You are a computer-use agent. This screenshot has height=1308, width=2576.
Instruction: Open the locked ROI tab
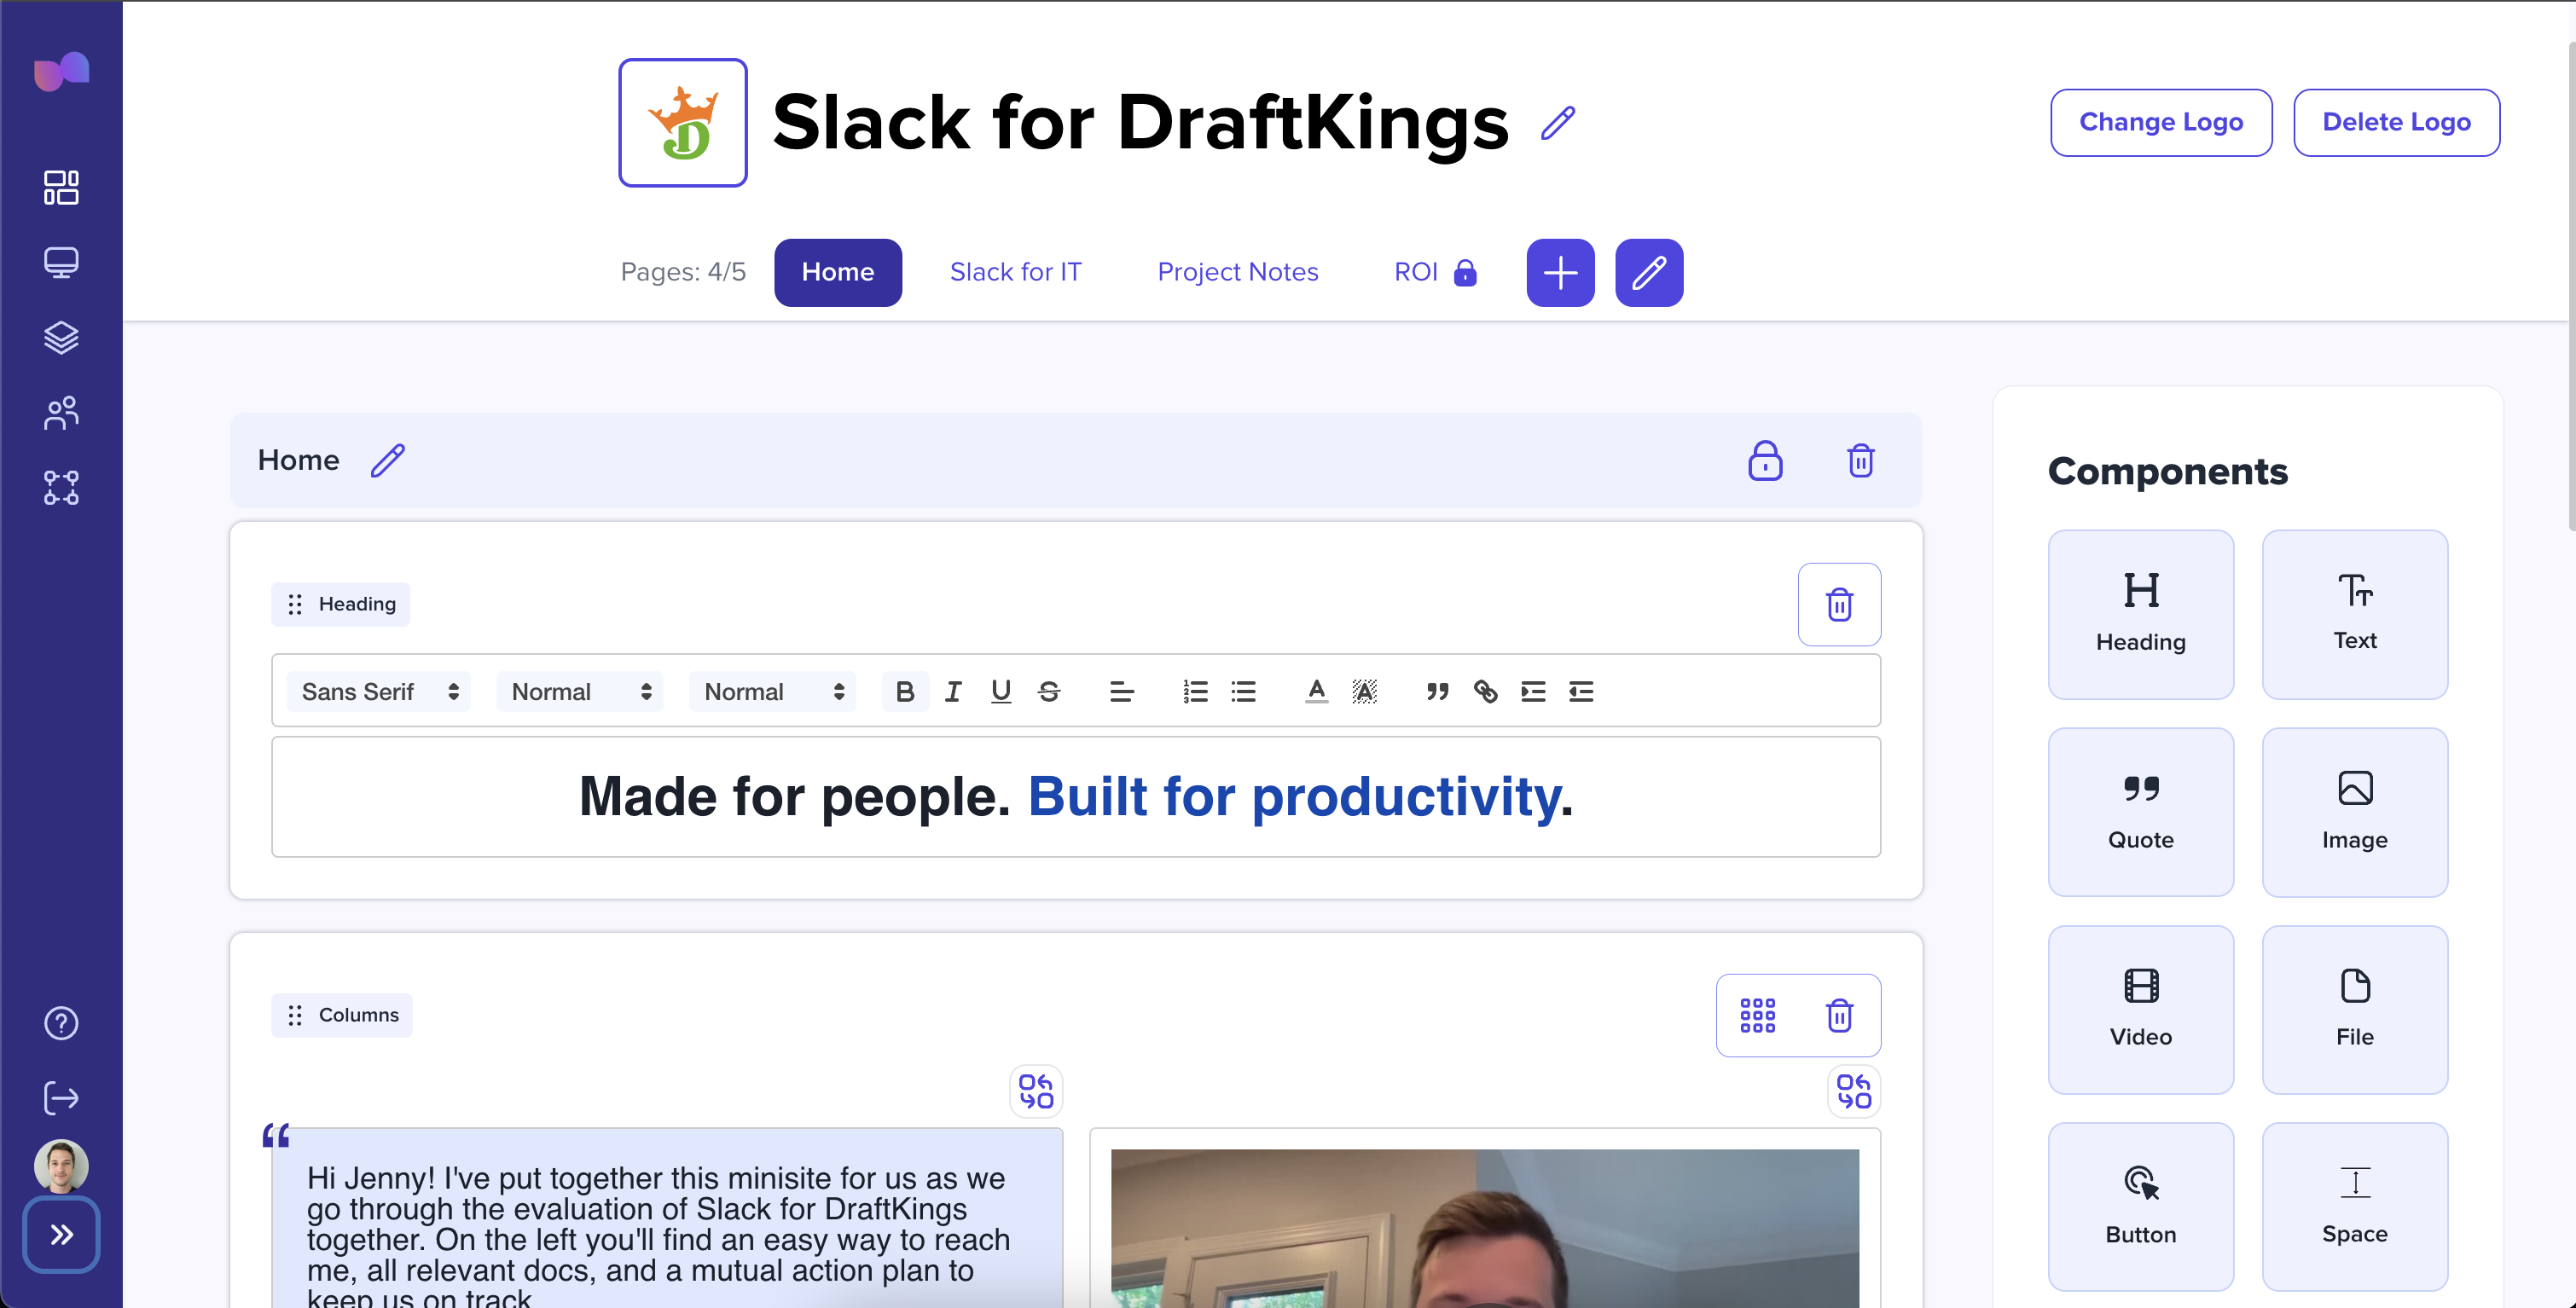point(1435,272)
